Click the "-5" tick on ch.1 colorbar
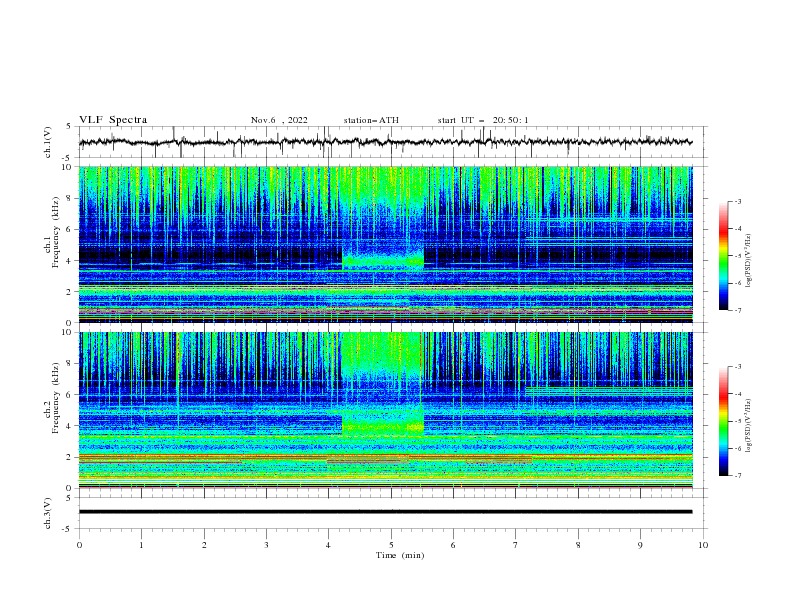Screen dimensions: 792x612 (x=737, y=256)
